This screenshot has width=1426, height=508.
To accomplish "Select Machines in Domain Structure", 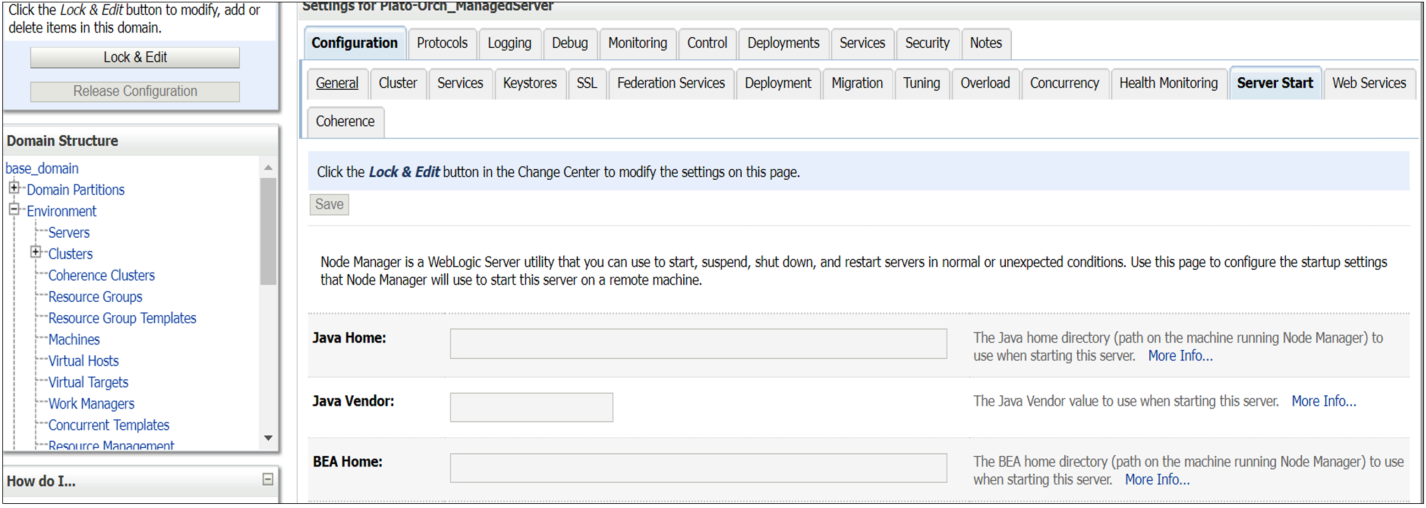I will pos(74,339).
